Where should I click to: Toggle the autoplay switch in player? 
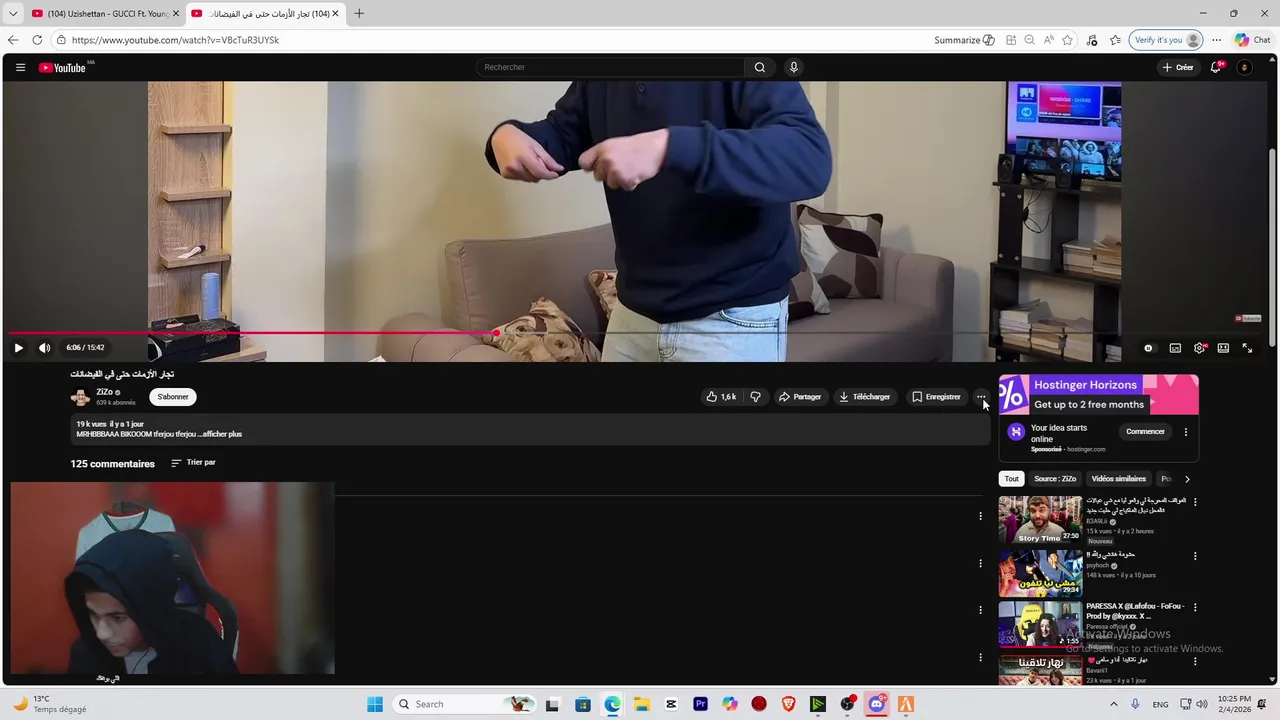(1148, 348)
